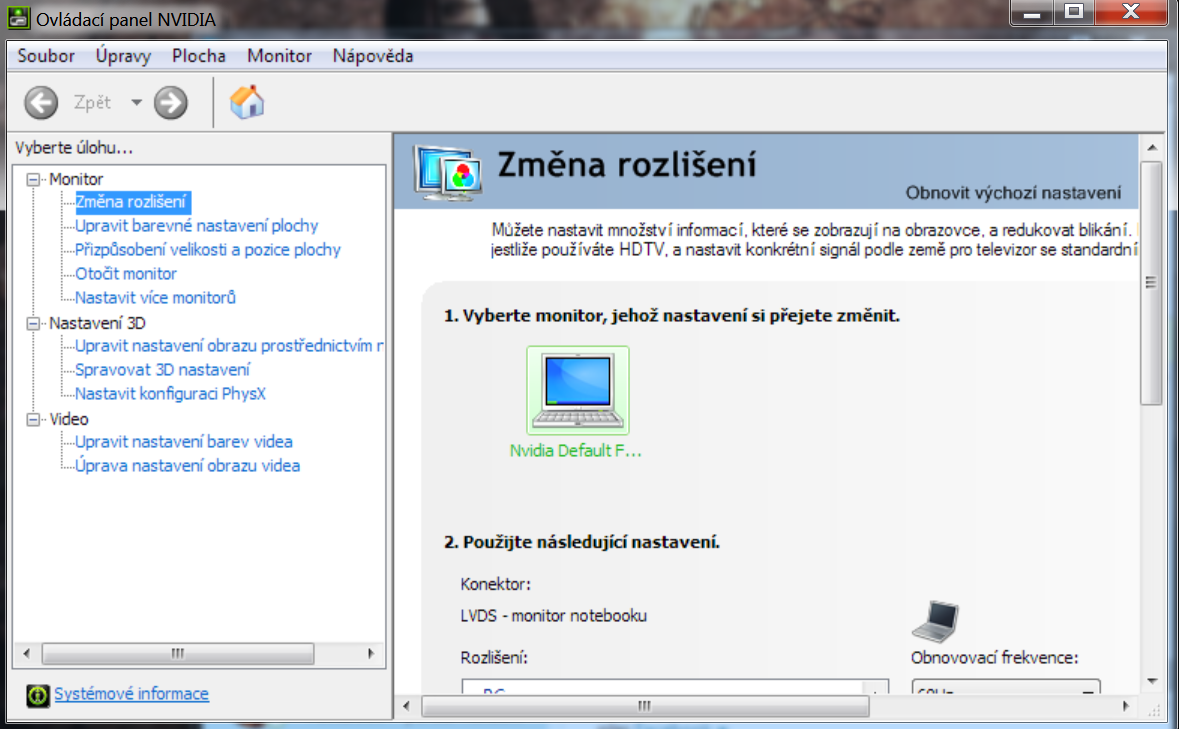
Task: Click right arrow of task tree horizontal scrollbar
Action: click(371, 654)
